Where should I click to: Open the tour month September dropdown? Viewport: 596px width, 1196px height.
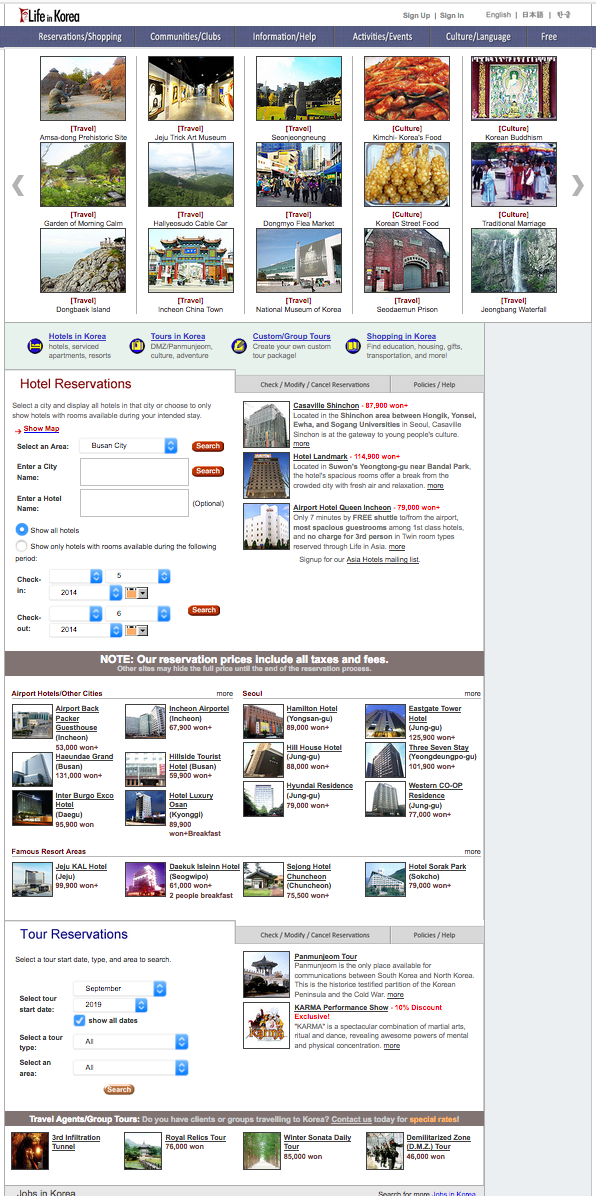click(x=120, y=989)
